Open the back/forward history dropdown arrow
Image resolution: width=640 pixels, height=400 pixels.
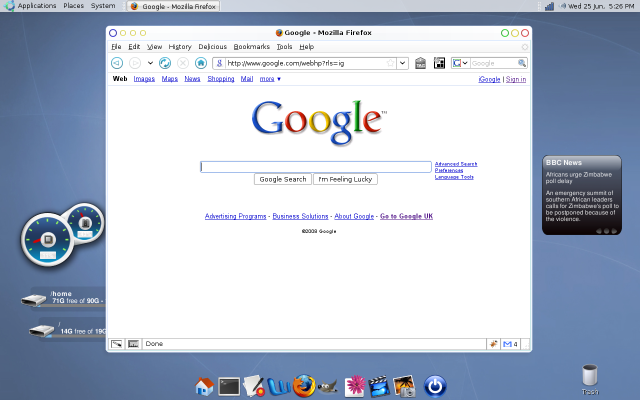150,63
